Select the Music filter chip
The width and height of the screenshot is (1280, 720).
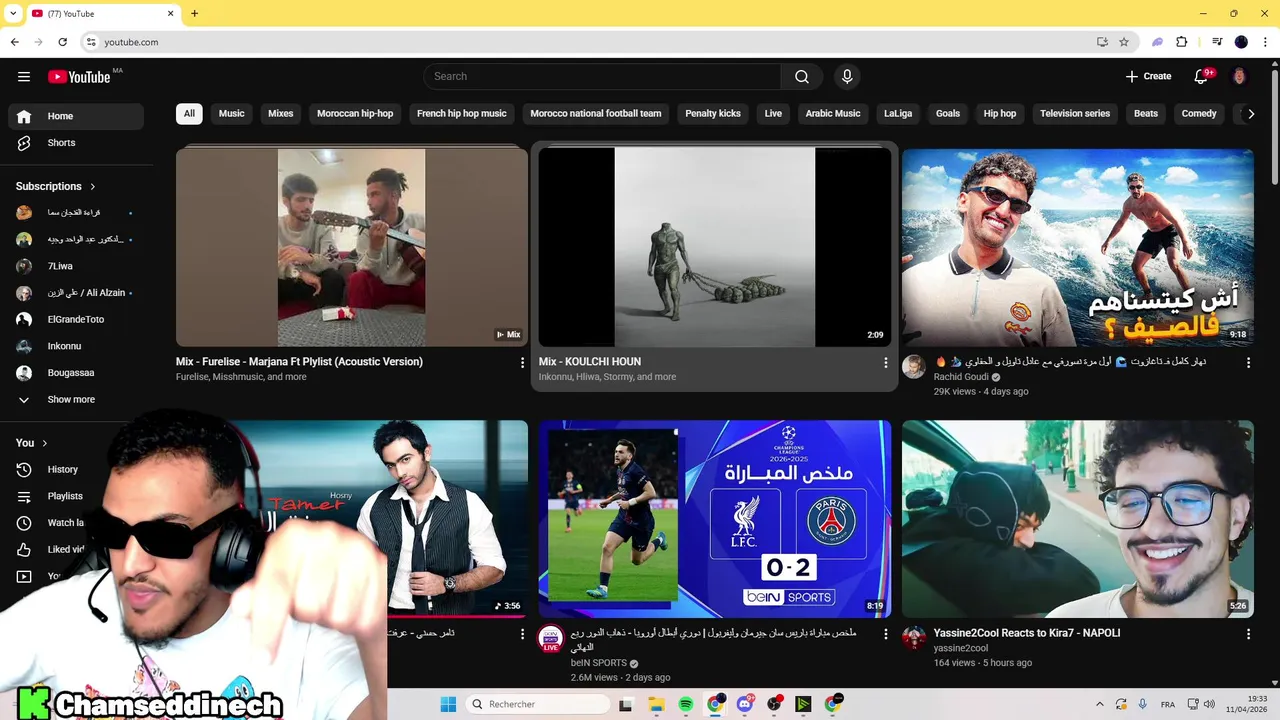point(231,114)
